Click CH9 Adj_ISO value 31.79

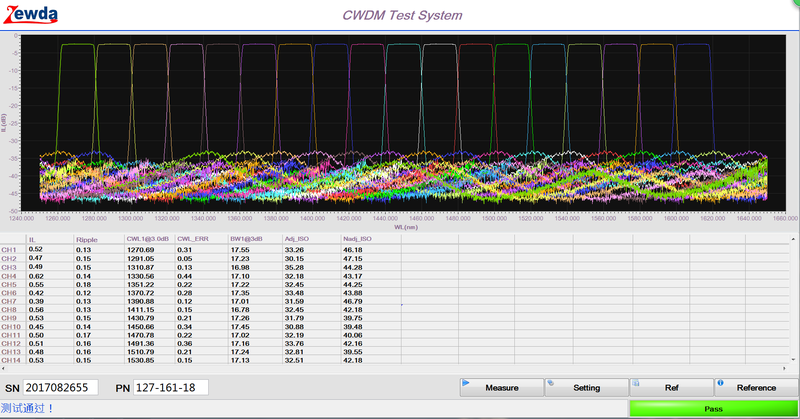pyautogui.click(x=294, y=318)
